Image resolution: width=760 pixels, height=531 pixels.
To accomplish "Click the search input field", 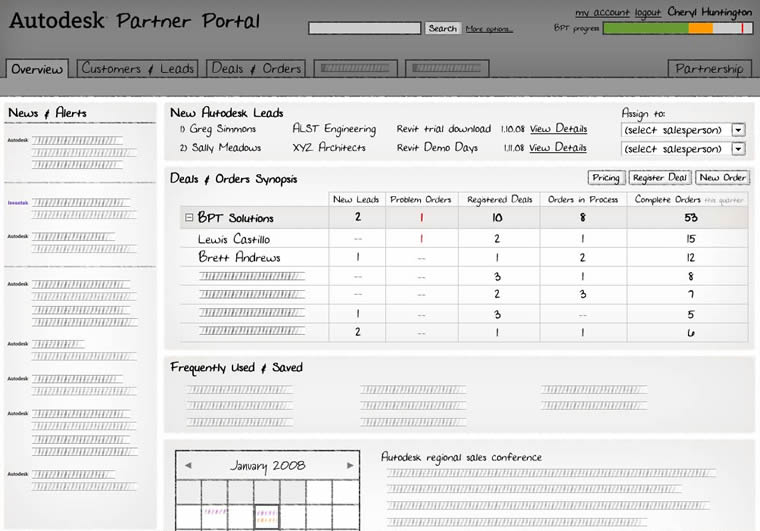I will [364, 29].
